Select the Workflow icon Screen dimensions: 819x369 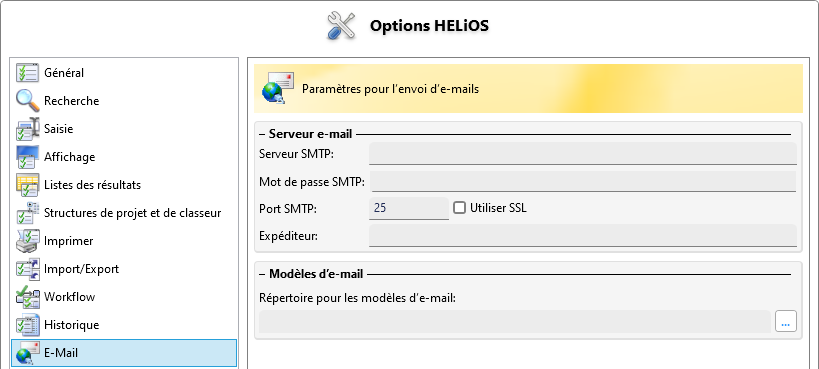point(27,297)
